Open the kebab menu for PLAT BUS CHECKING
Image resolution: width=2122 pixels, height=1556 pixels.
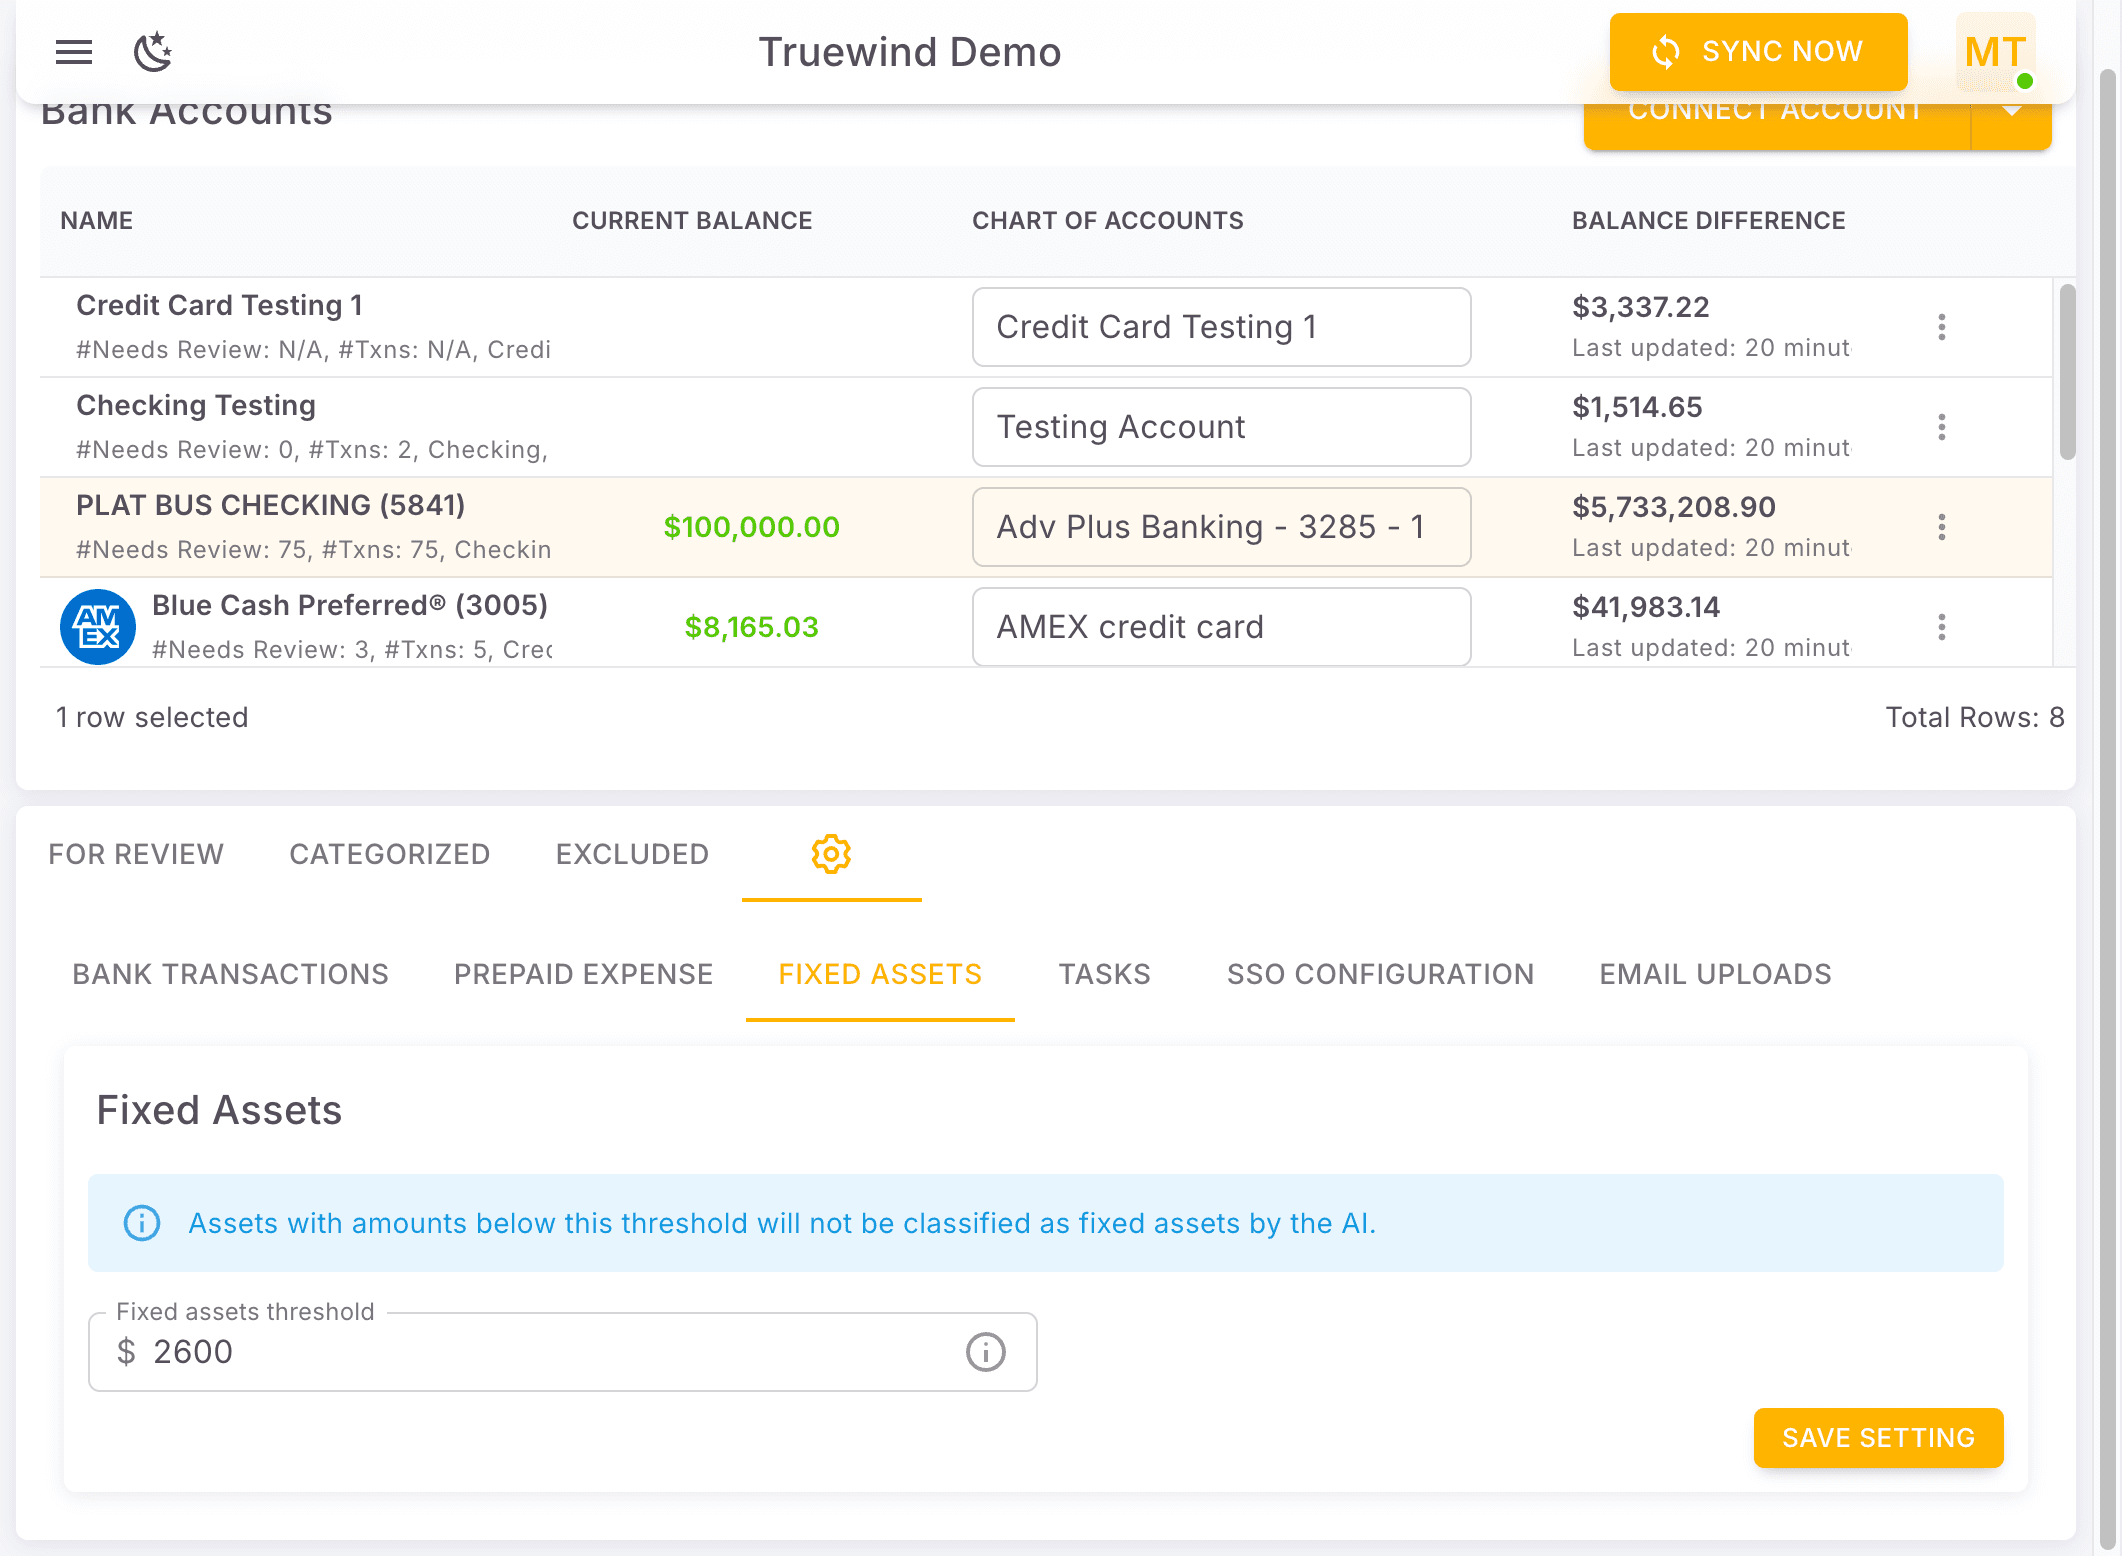(x=1942, y=527)
